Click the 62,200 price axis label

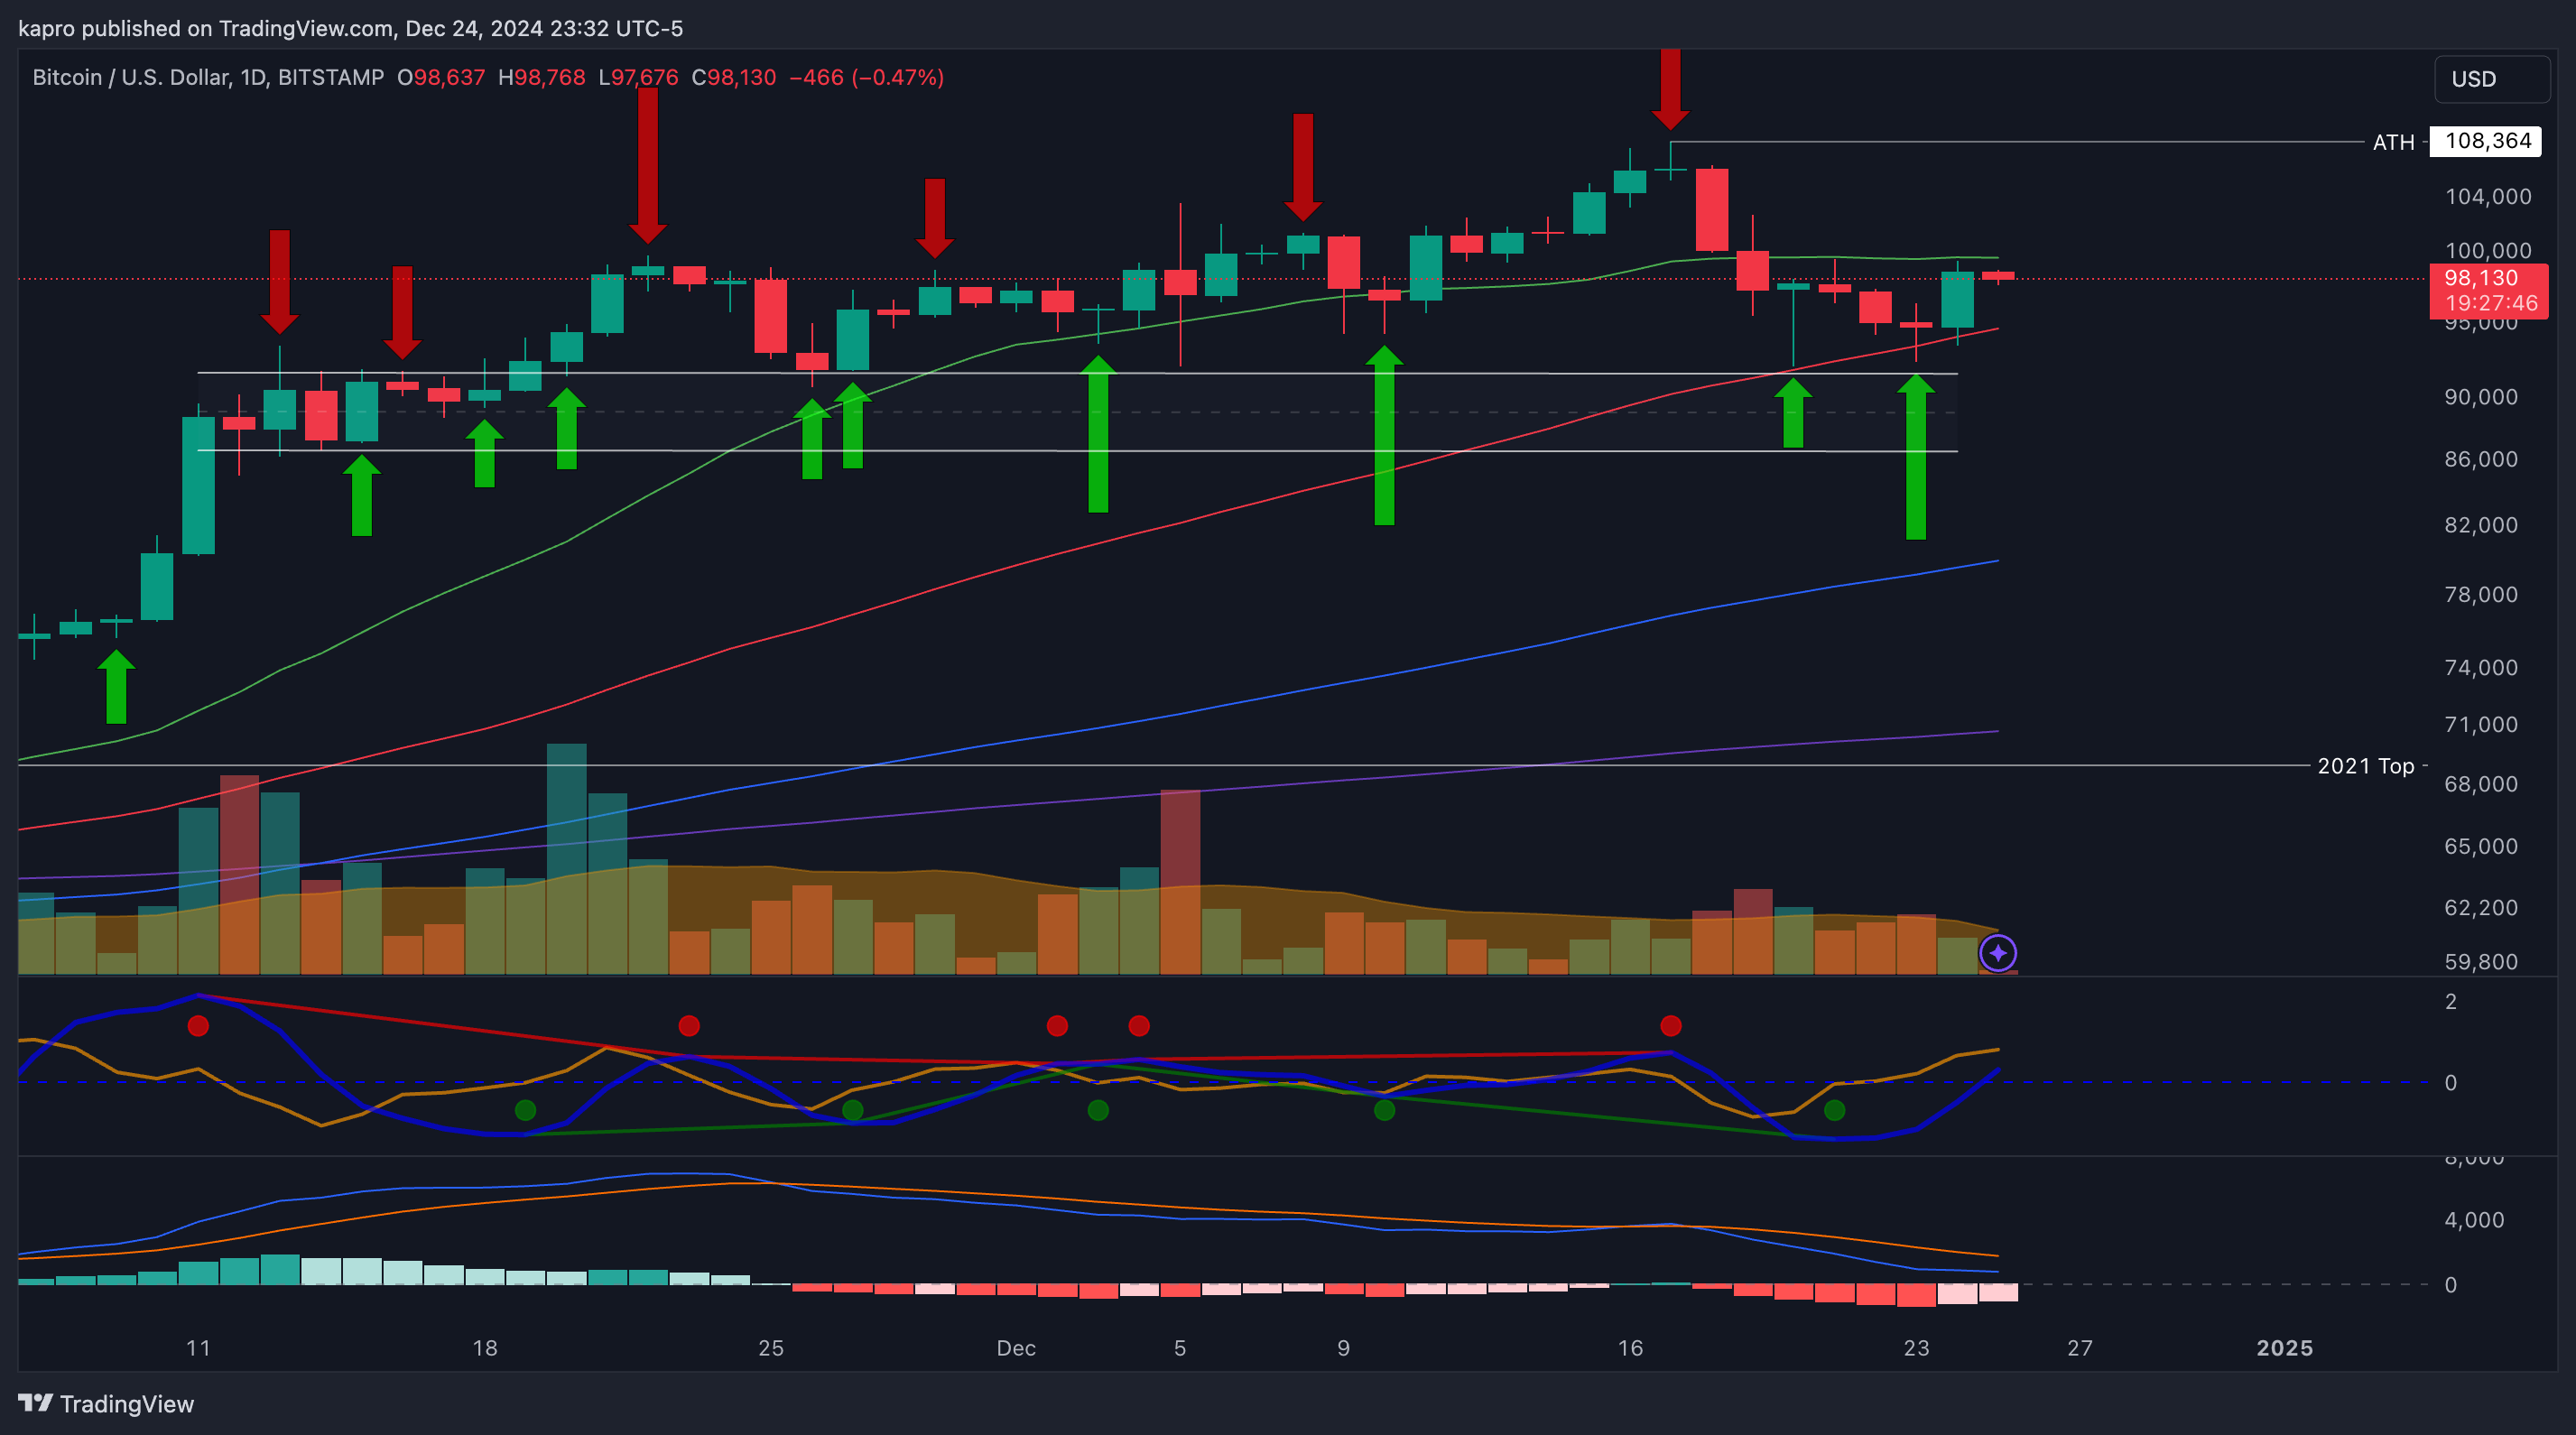click(2480, 907)
